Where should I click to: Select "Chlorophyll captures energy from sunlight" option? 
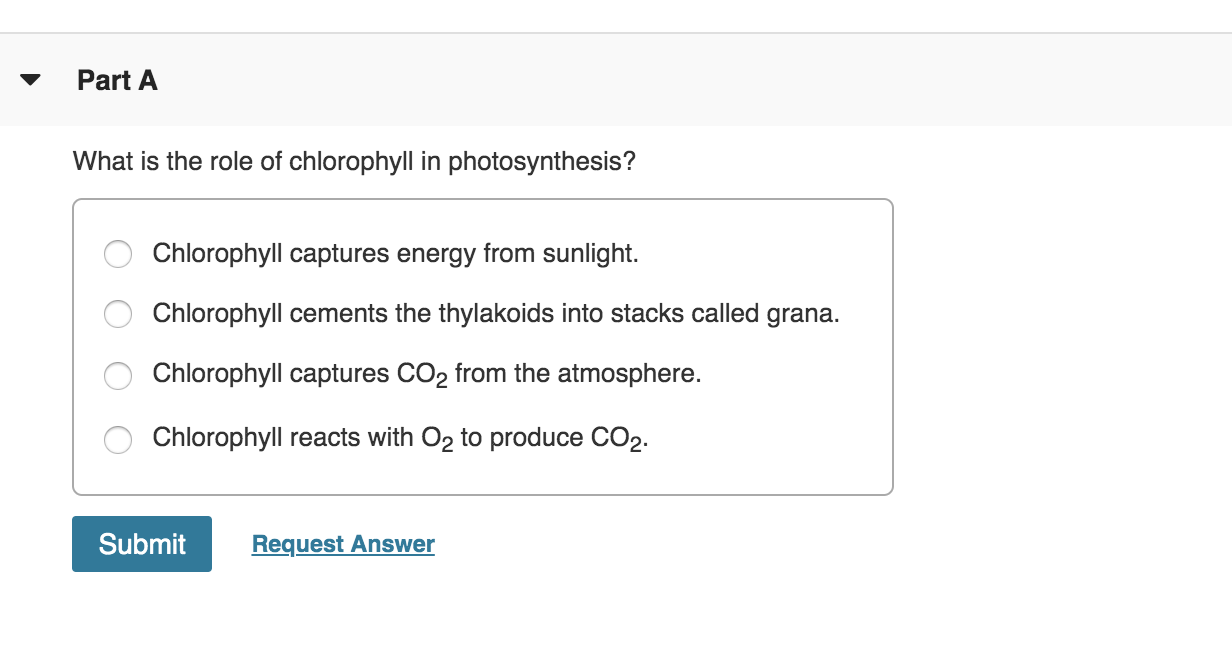118,254
